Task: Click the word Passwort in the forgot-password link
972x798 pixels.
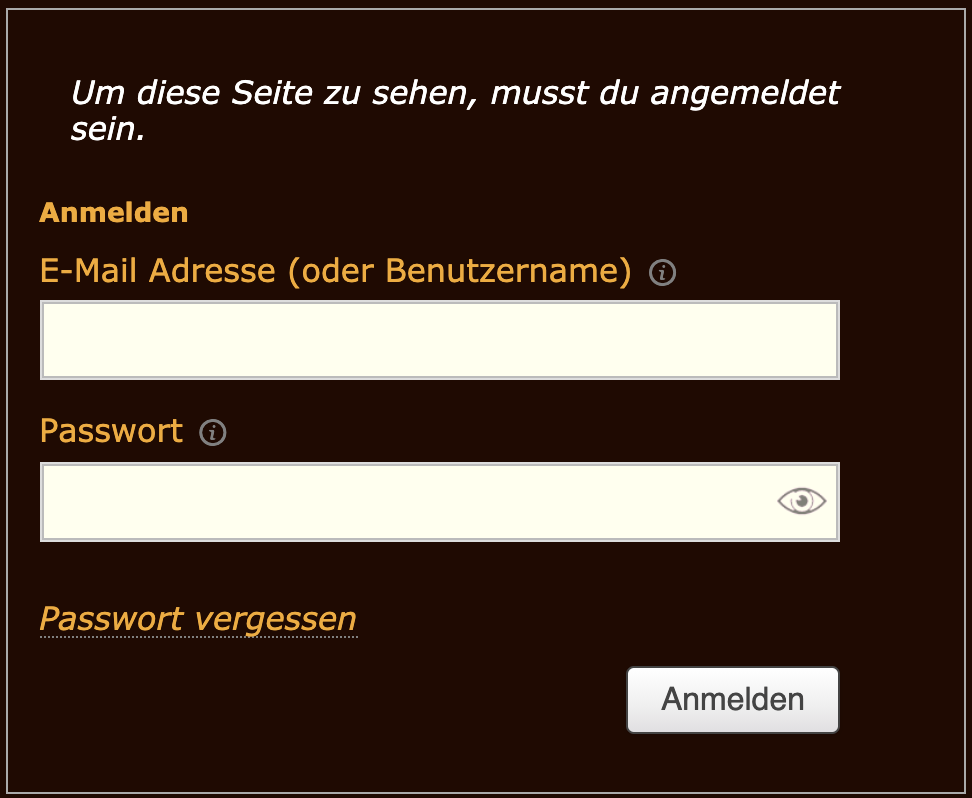Action: click(x=111, y=619)
